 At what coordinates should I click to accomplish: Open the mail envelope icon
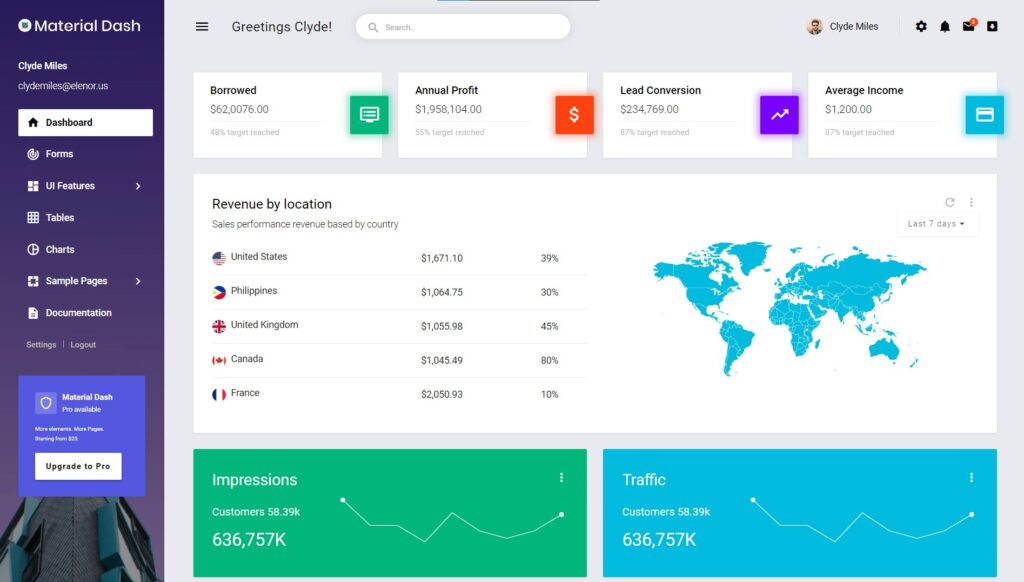(x=968, y=25)
